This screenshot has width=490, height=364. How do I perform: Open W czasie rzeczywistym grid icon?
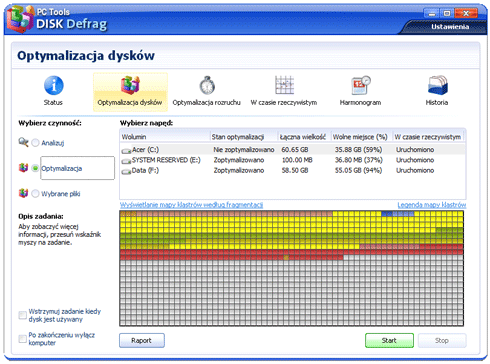point(284,85)
